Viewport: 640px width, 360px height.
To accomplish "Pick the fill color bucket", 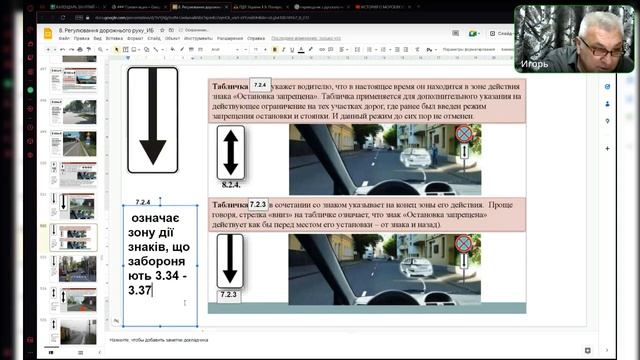I will pos(173,49).
